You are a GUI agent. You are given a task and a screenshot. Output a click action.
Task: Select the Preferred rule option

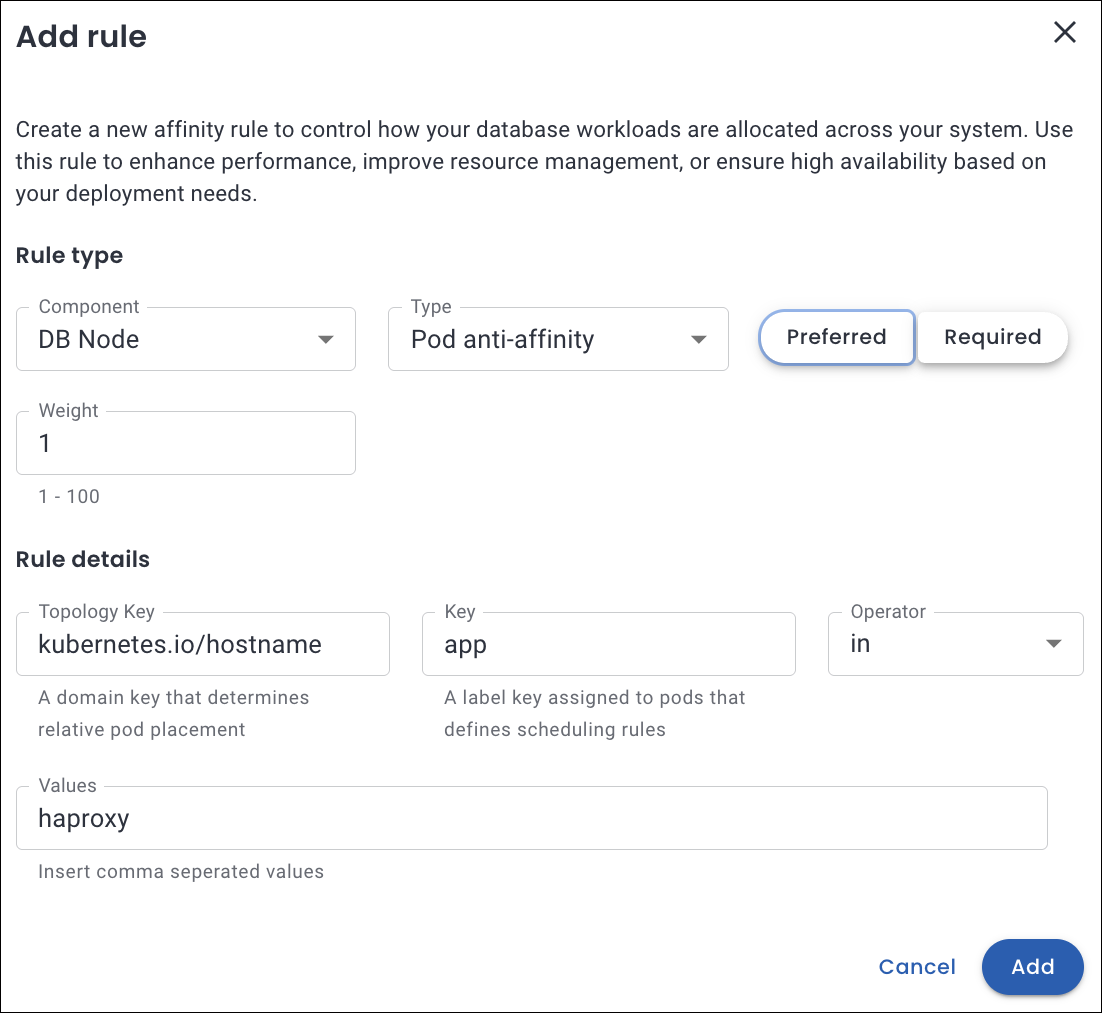(x=836, y=337)
